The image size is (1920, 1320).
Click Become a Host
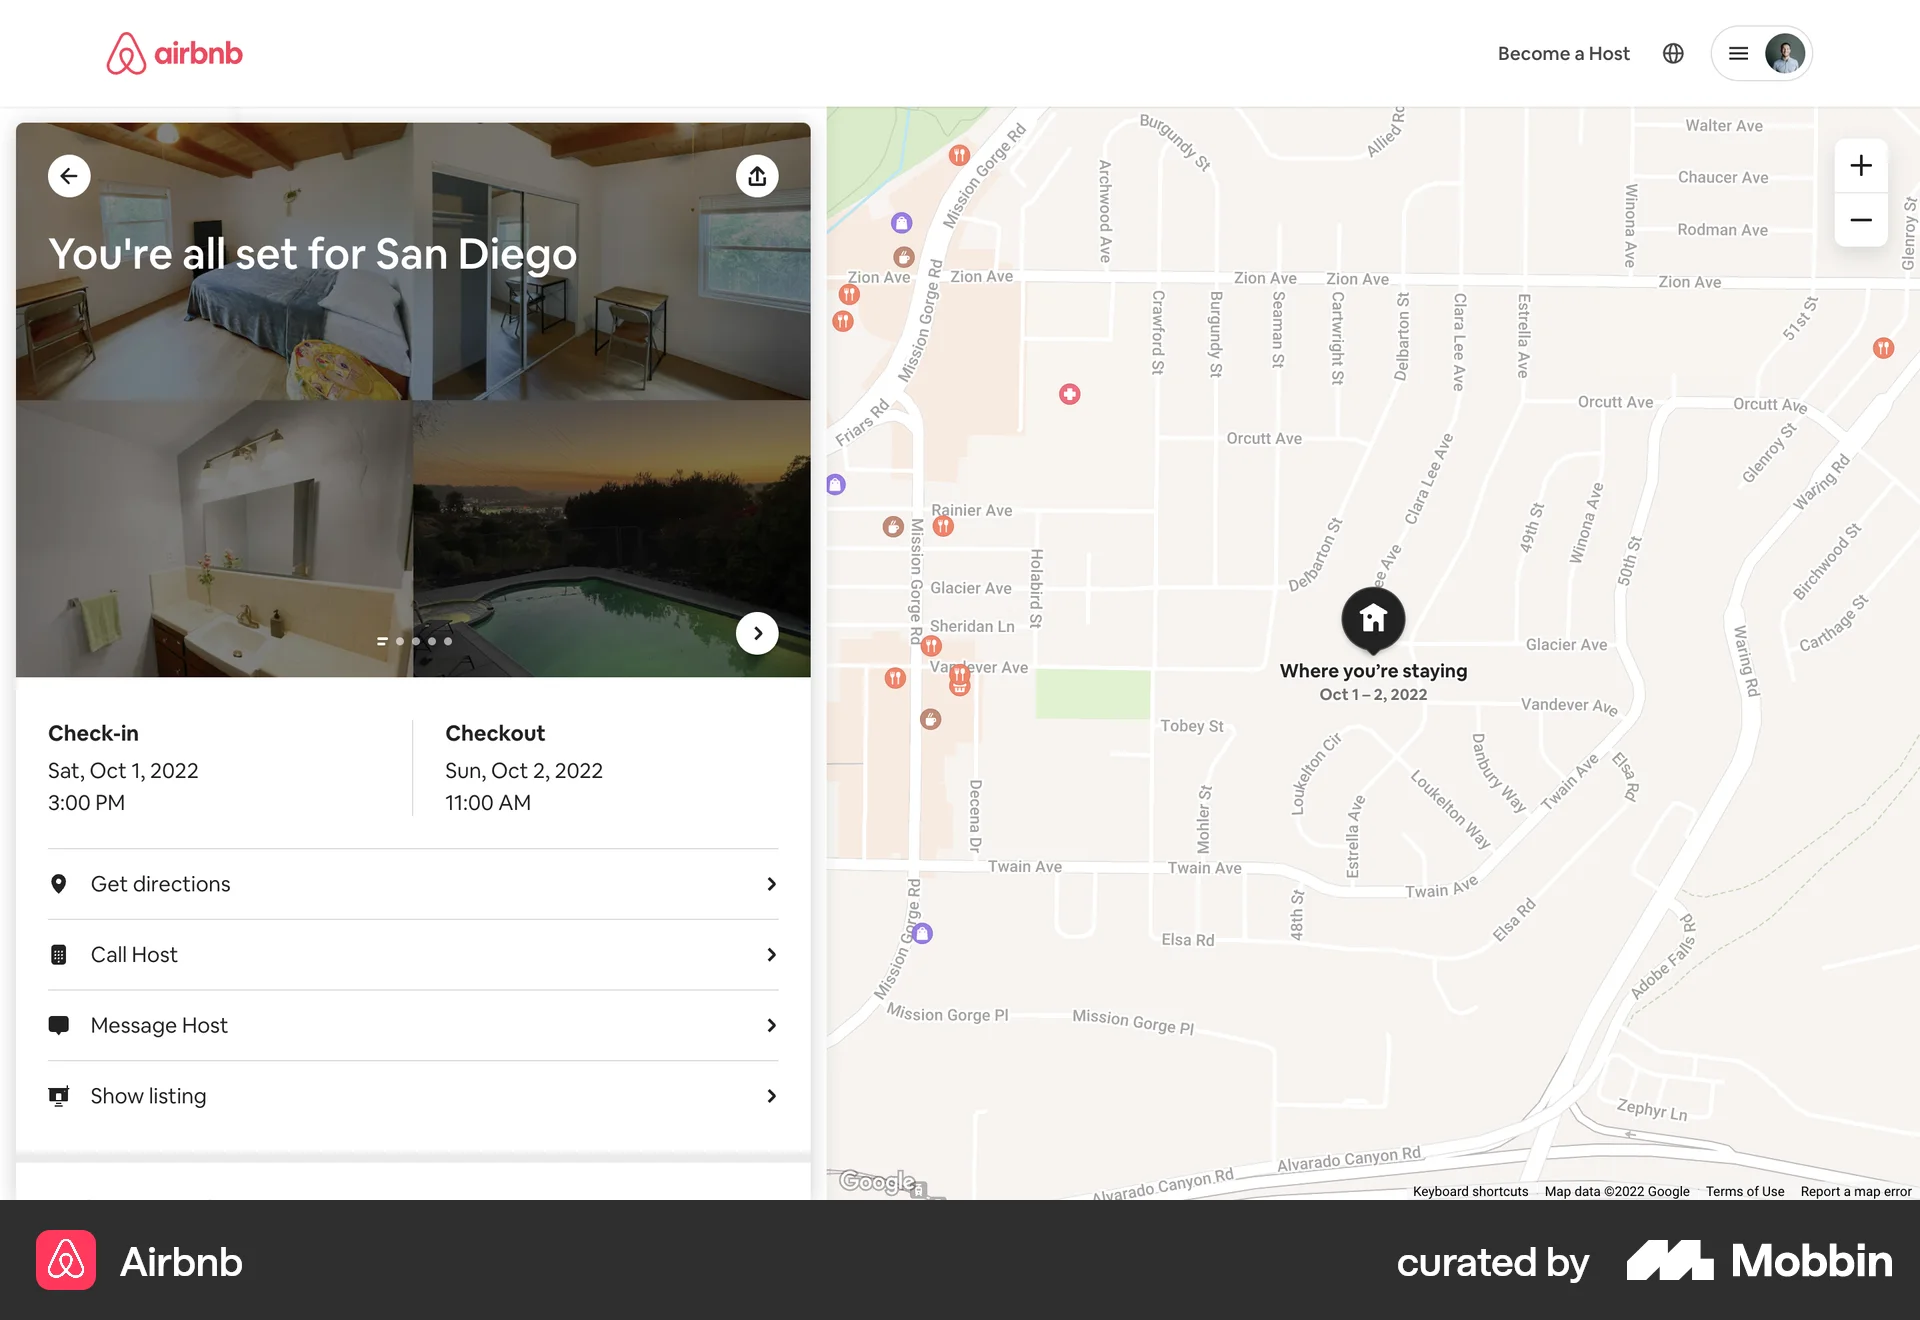pos(1563,53)
